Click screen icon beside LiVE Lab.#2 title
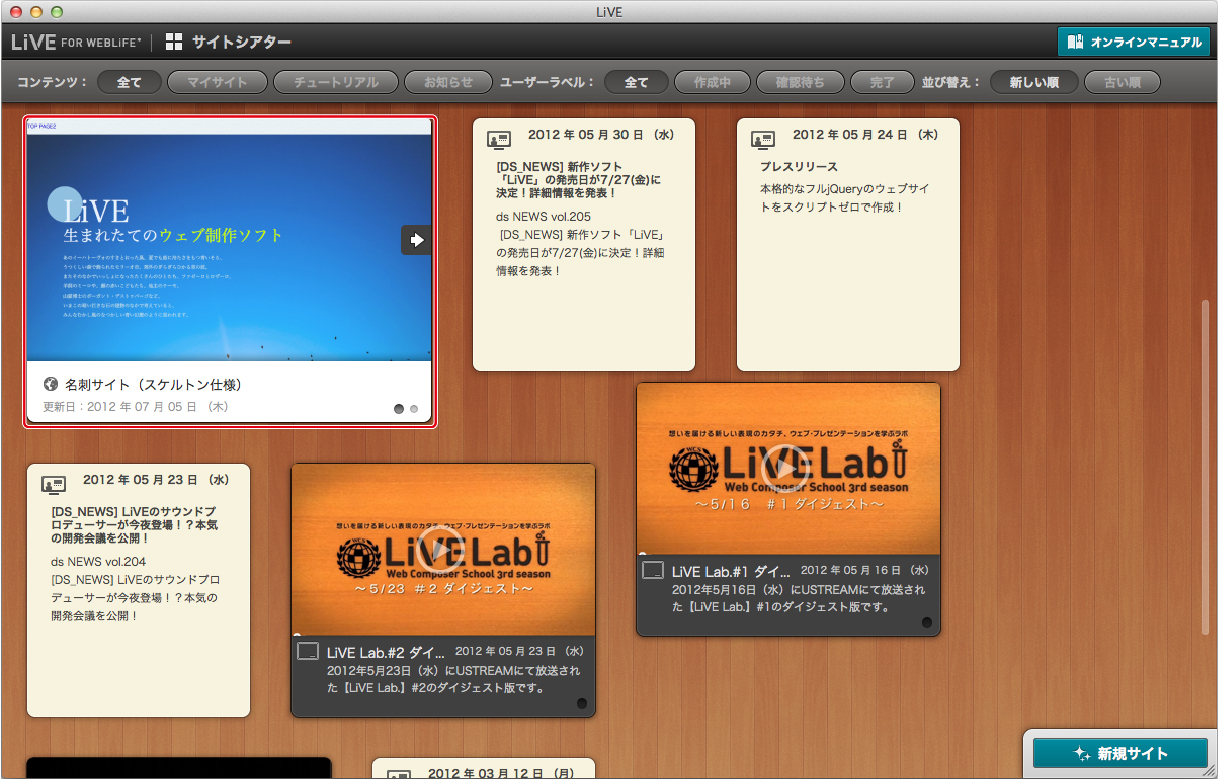The width and height of the screenshot is (1218, 780). click(x=308, y=652)
